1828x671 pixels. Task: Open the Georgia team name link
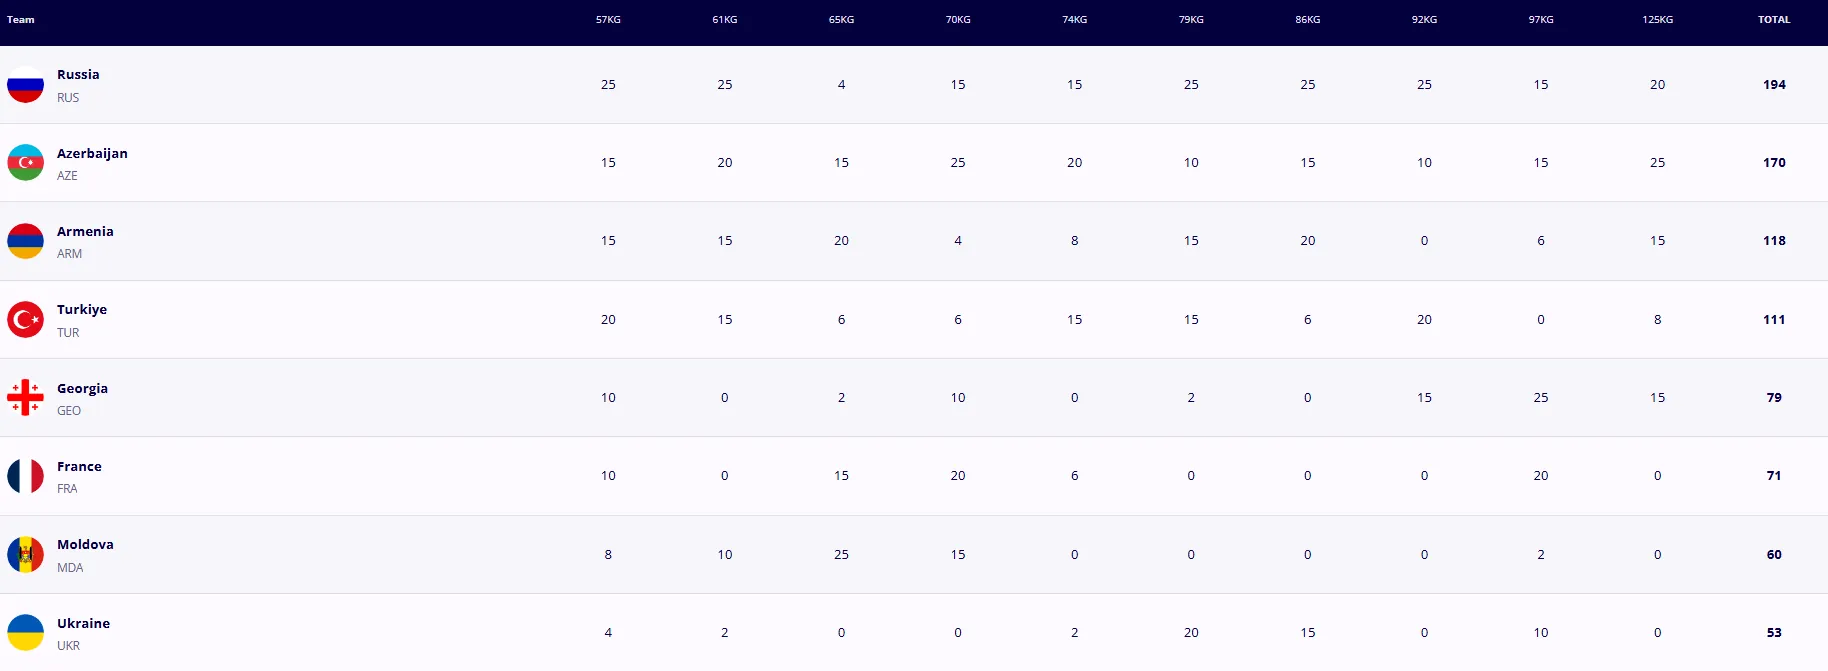click(82, 389)
